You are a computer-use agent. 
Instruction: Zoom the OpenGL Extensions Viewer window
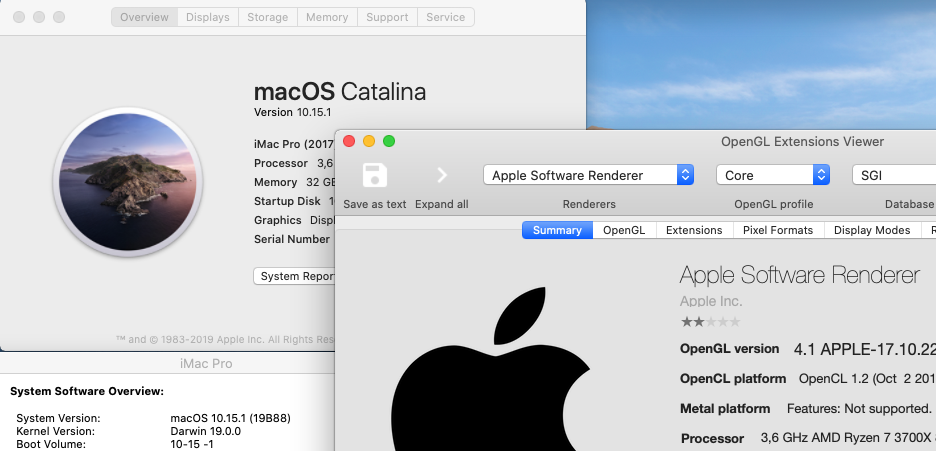(x=389, y=141)
